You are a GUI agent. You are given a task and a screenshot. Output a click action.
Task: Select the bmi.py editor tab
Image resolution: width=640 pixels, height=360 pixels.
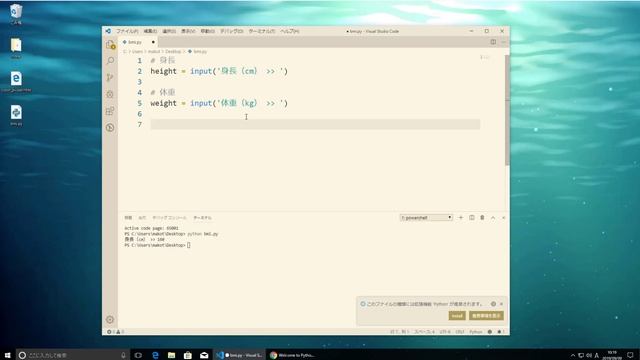coord(138,42)
